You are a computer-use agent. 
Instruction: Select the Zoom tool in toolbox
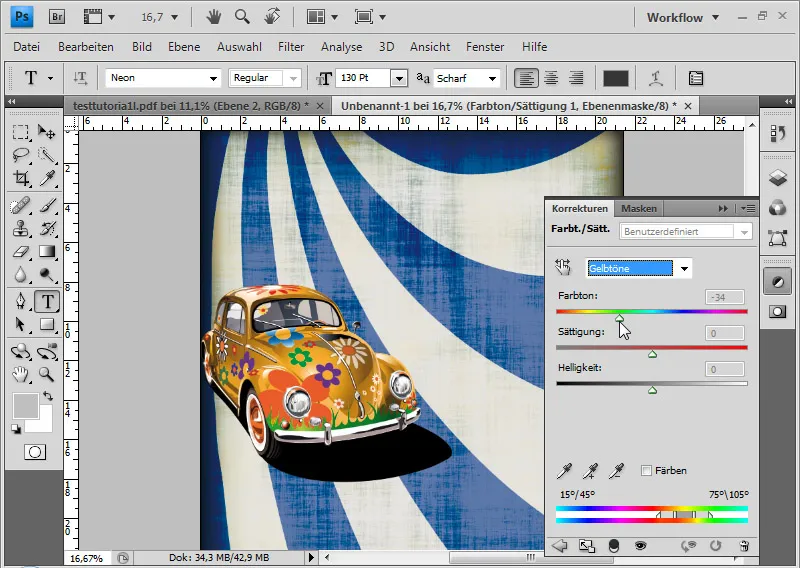click(46, 375)
